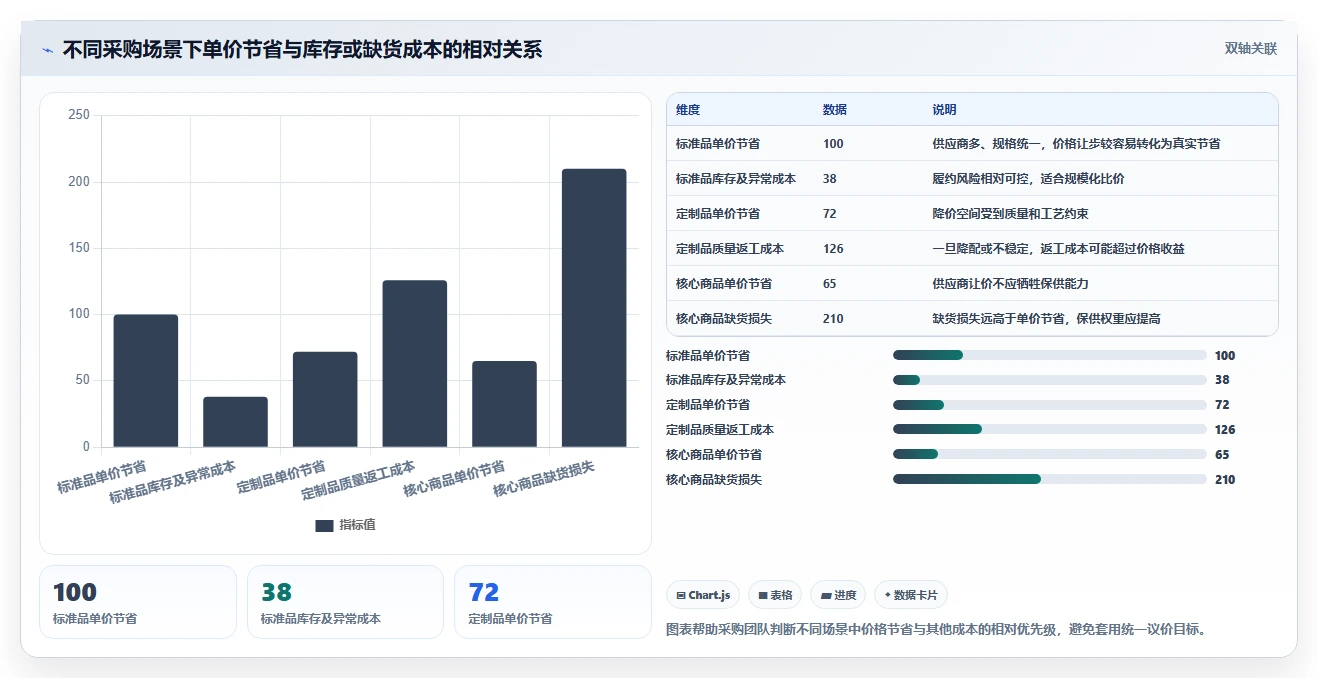Viewport: 1318px width, 678px height.
Task: Click the table note starting 供应商多、规格统一
Action: (1076, 144)
